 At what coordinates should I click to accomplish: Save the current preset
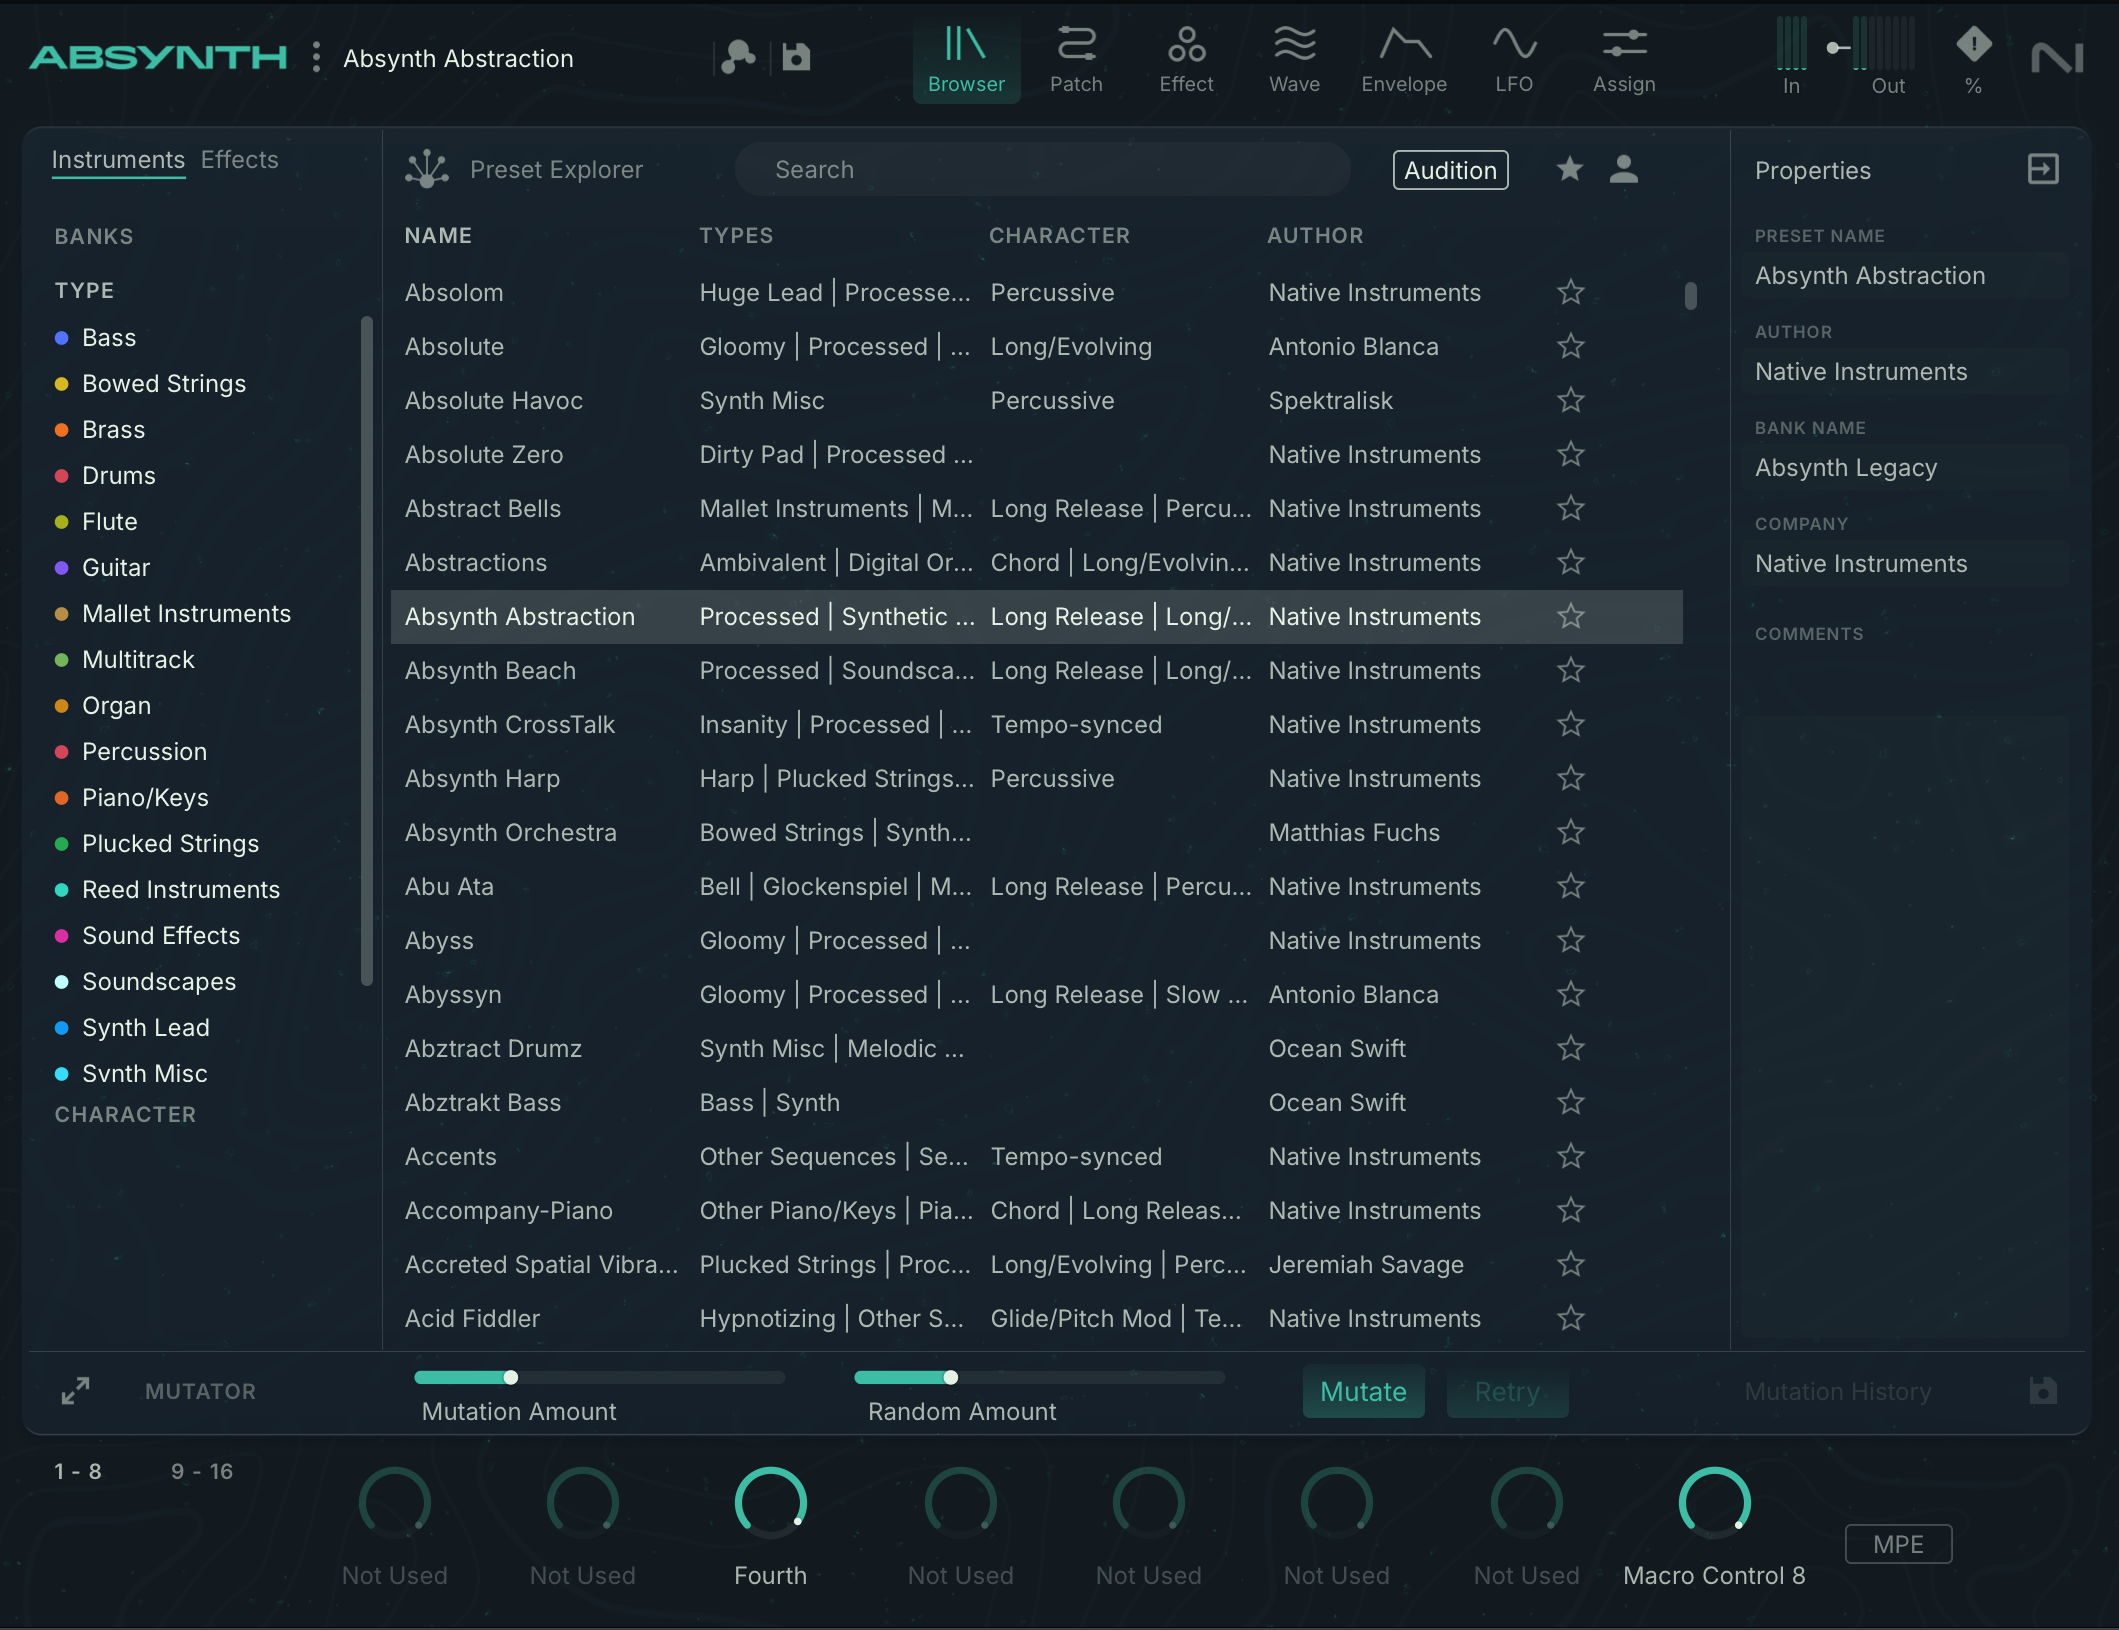pos(796,57)
